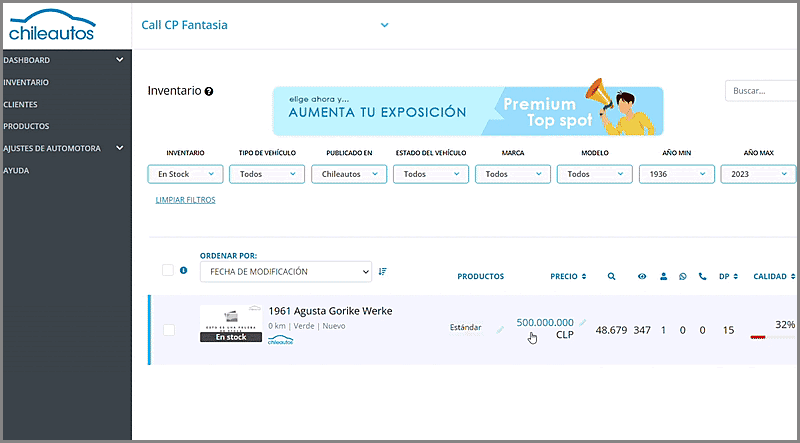Open the Año Max 2023 dropdown

(x=758, y=174)
